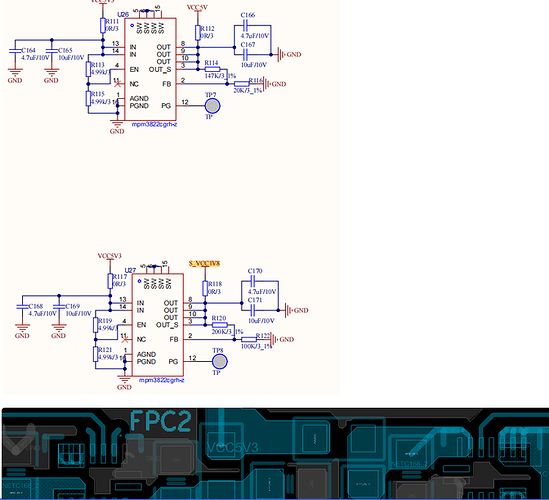
Task: Select resistor R112 label
Action: click(x=207, y=29)
